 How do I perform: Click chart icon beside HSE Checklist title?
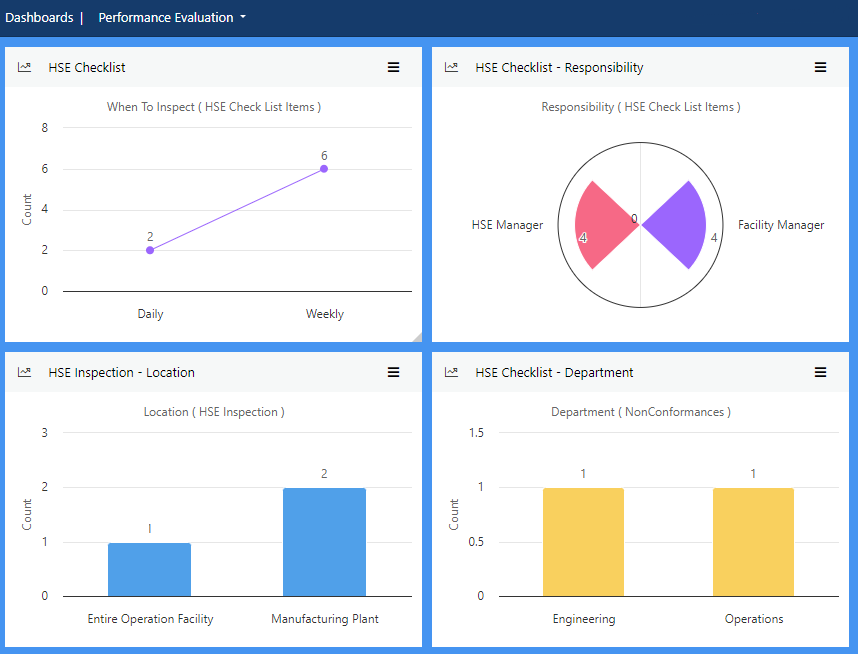tap(25, 67)
